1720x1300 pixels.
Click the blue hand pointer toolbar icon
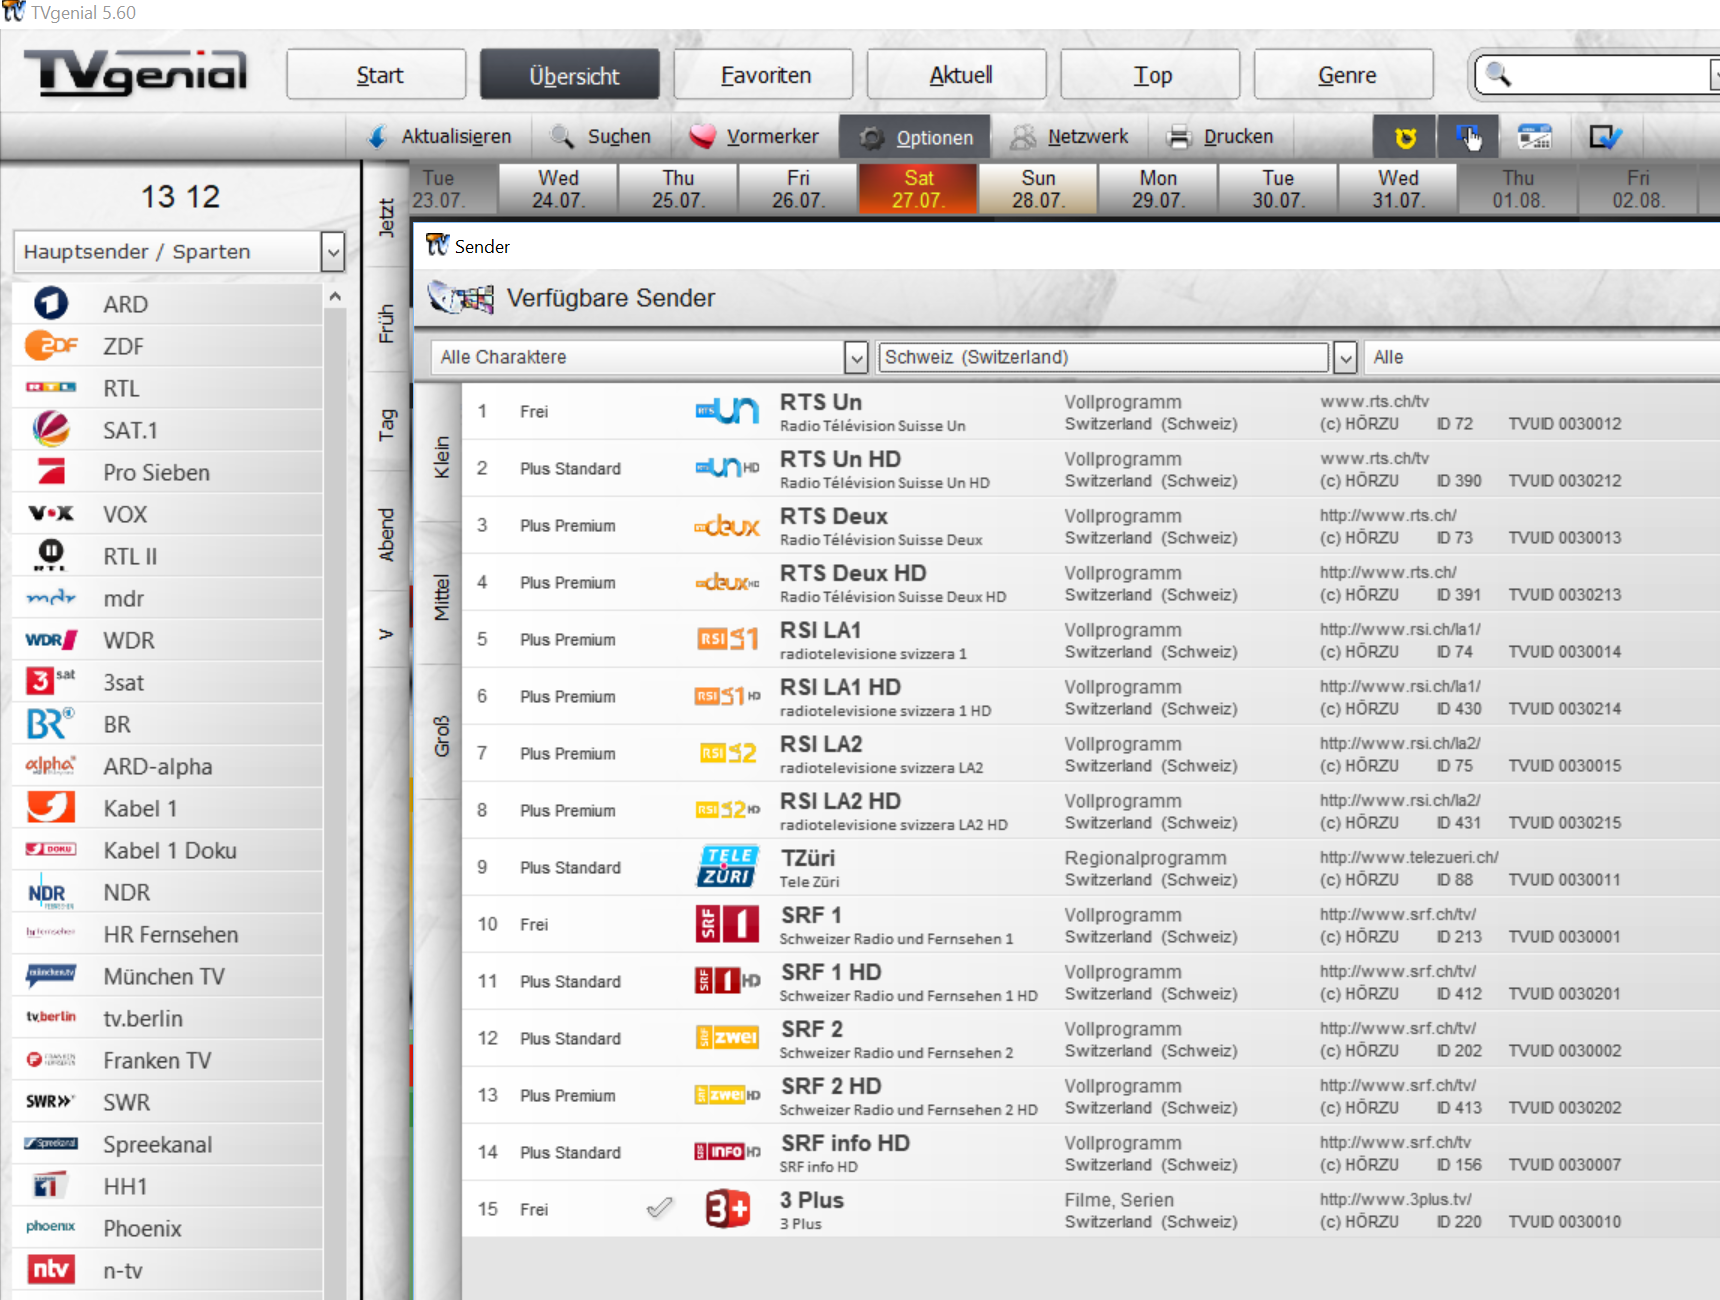[1468, 137]
